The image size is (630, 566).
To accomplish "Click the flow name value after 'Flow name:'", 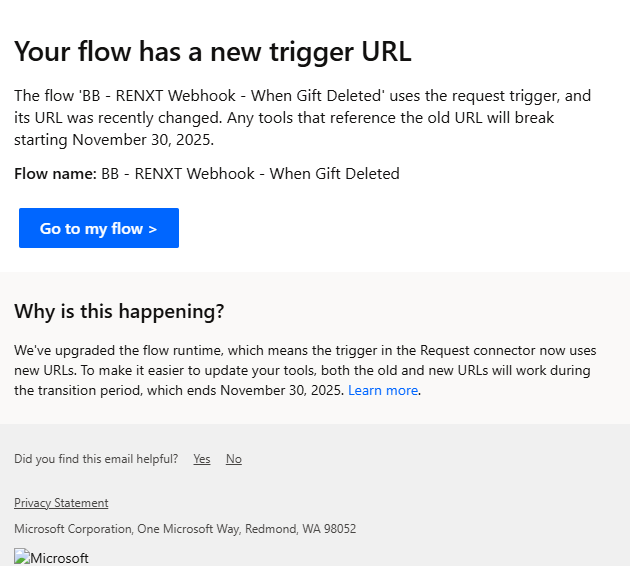I will [x=250, y=174].
